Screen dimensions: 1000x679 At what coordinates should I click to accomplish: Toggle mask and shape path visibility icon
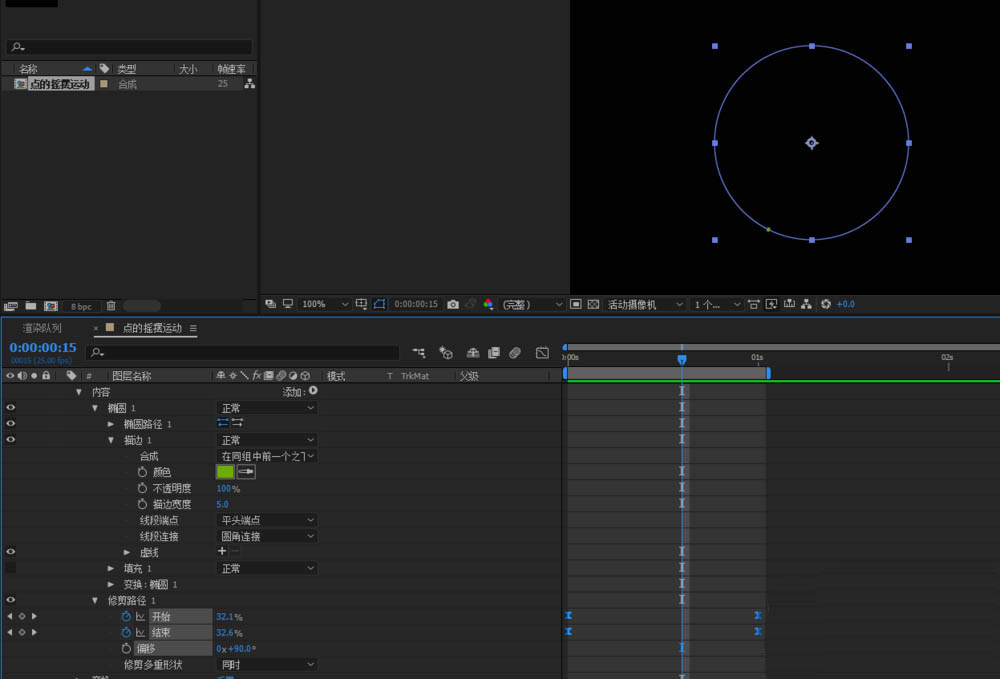pos(380,304)
